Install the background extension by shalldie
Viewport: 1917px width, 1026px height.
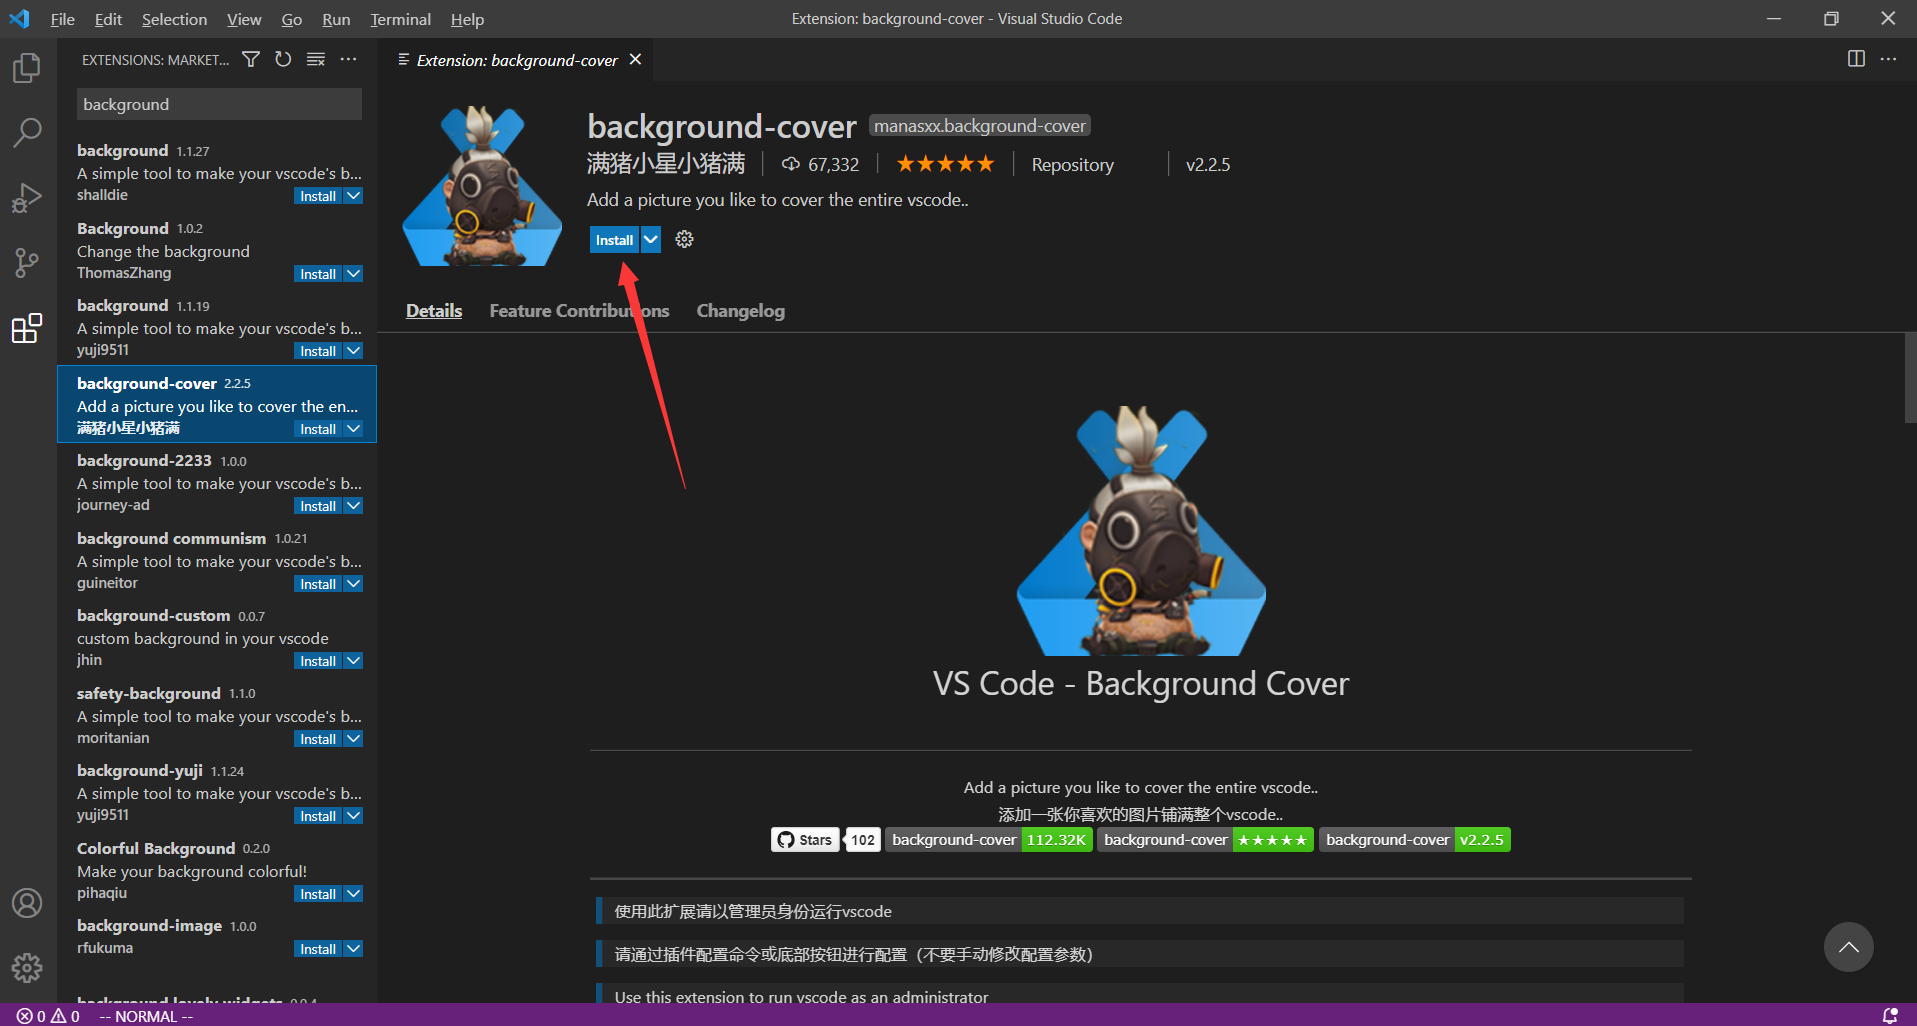click(318, 196)
